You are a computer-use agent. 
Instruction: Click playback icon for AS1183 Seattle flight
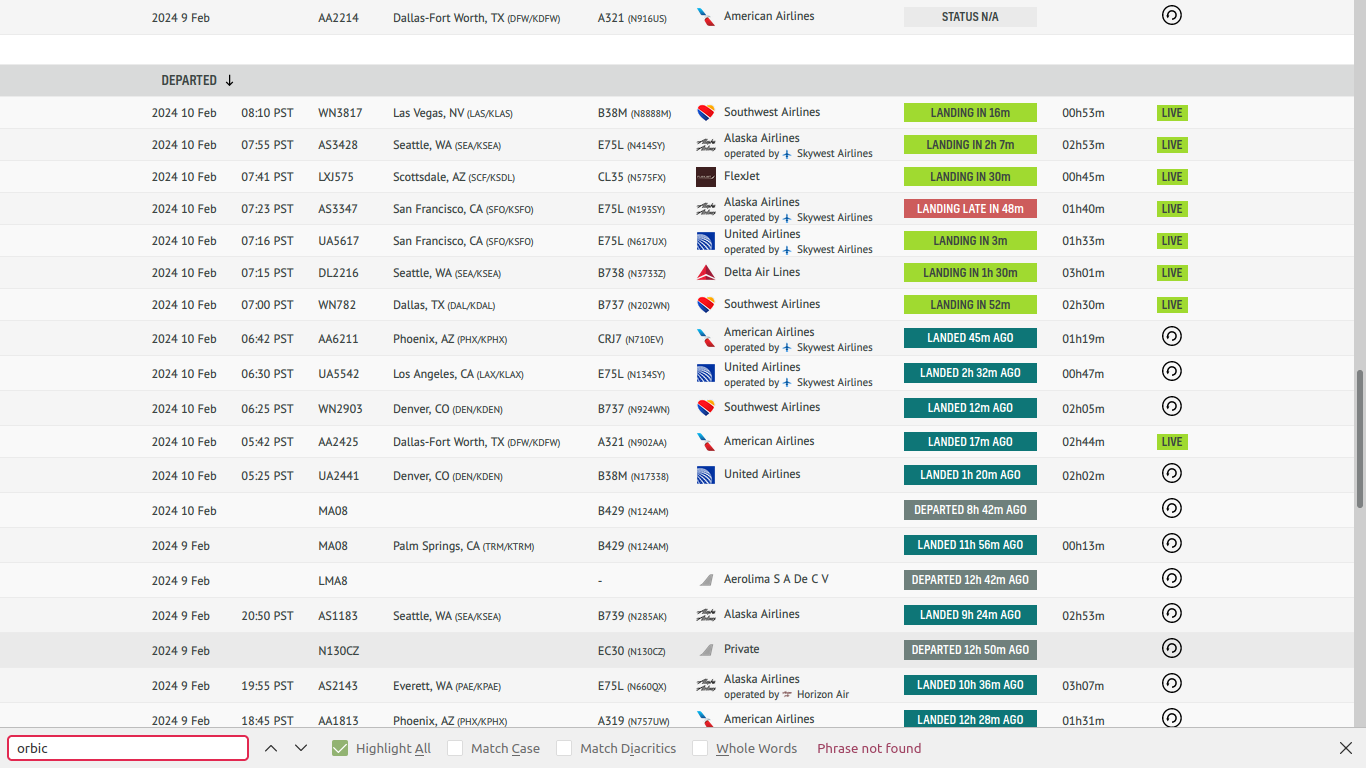1172,613
